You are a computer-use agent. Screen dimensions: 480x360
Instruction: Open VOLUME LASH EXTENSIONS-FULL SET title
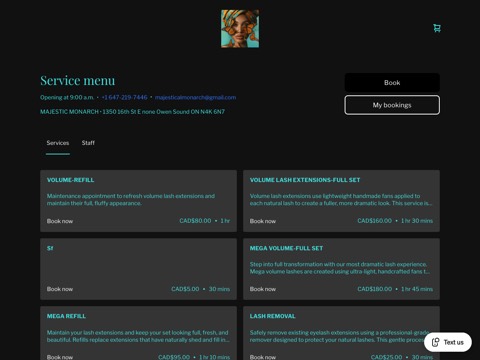coord(305,180)
